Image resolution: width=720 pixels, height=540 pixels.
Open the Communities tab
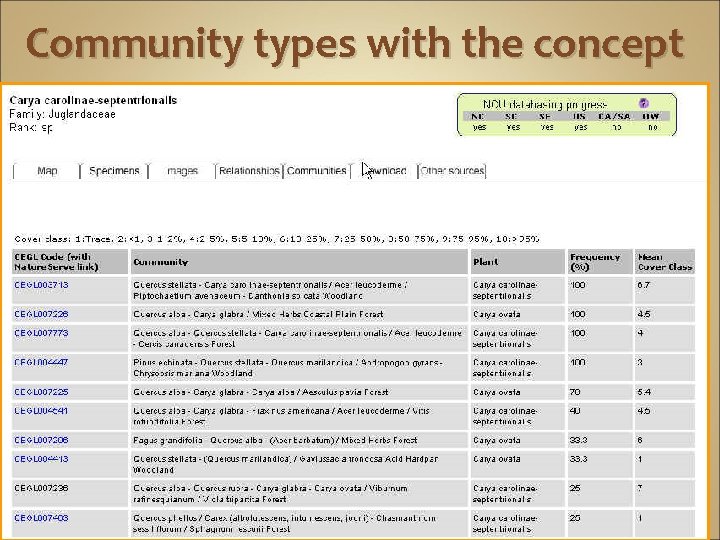316,171
